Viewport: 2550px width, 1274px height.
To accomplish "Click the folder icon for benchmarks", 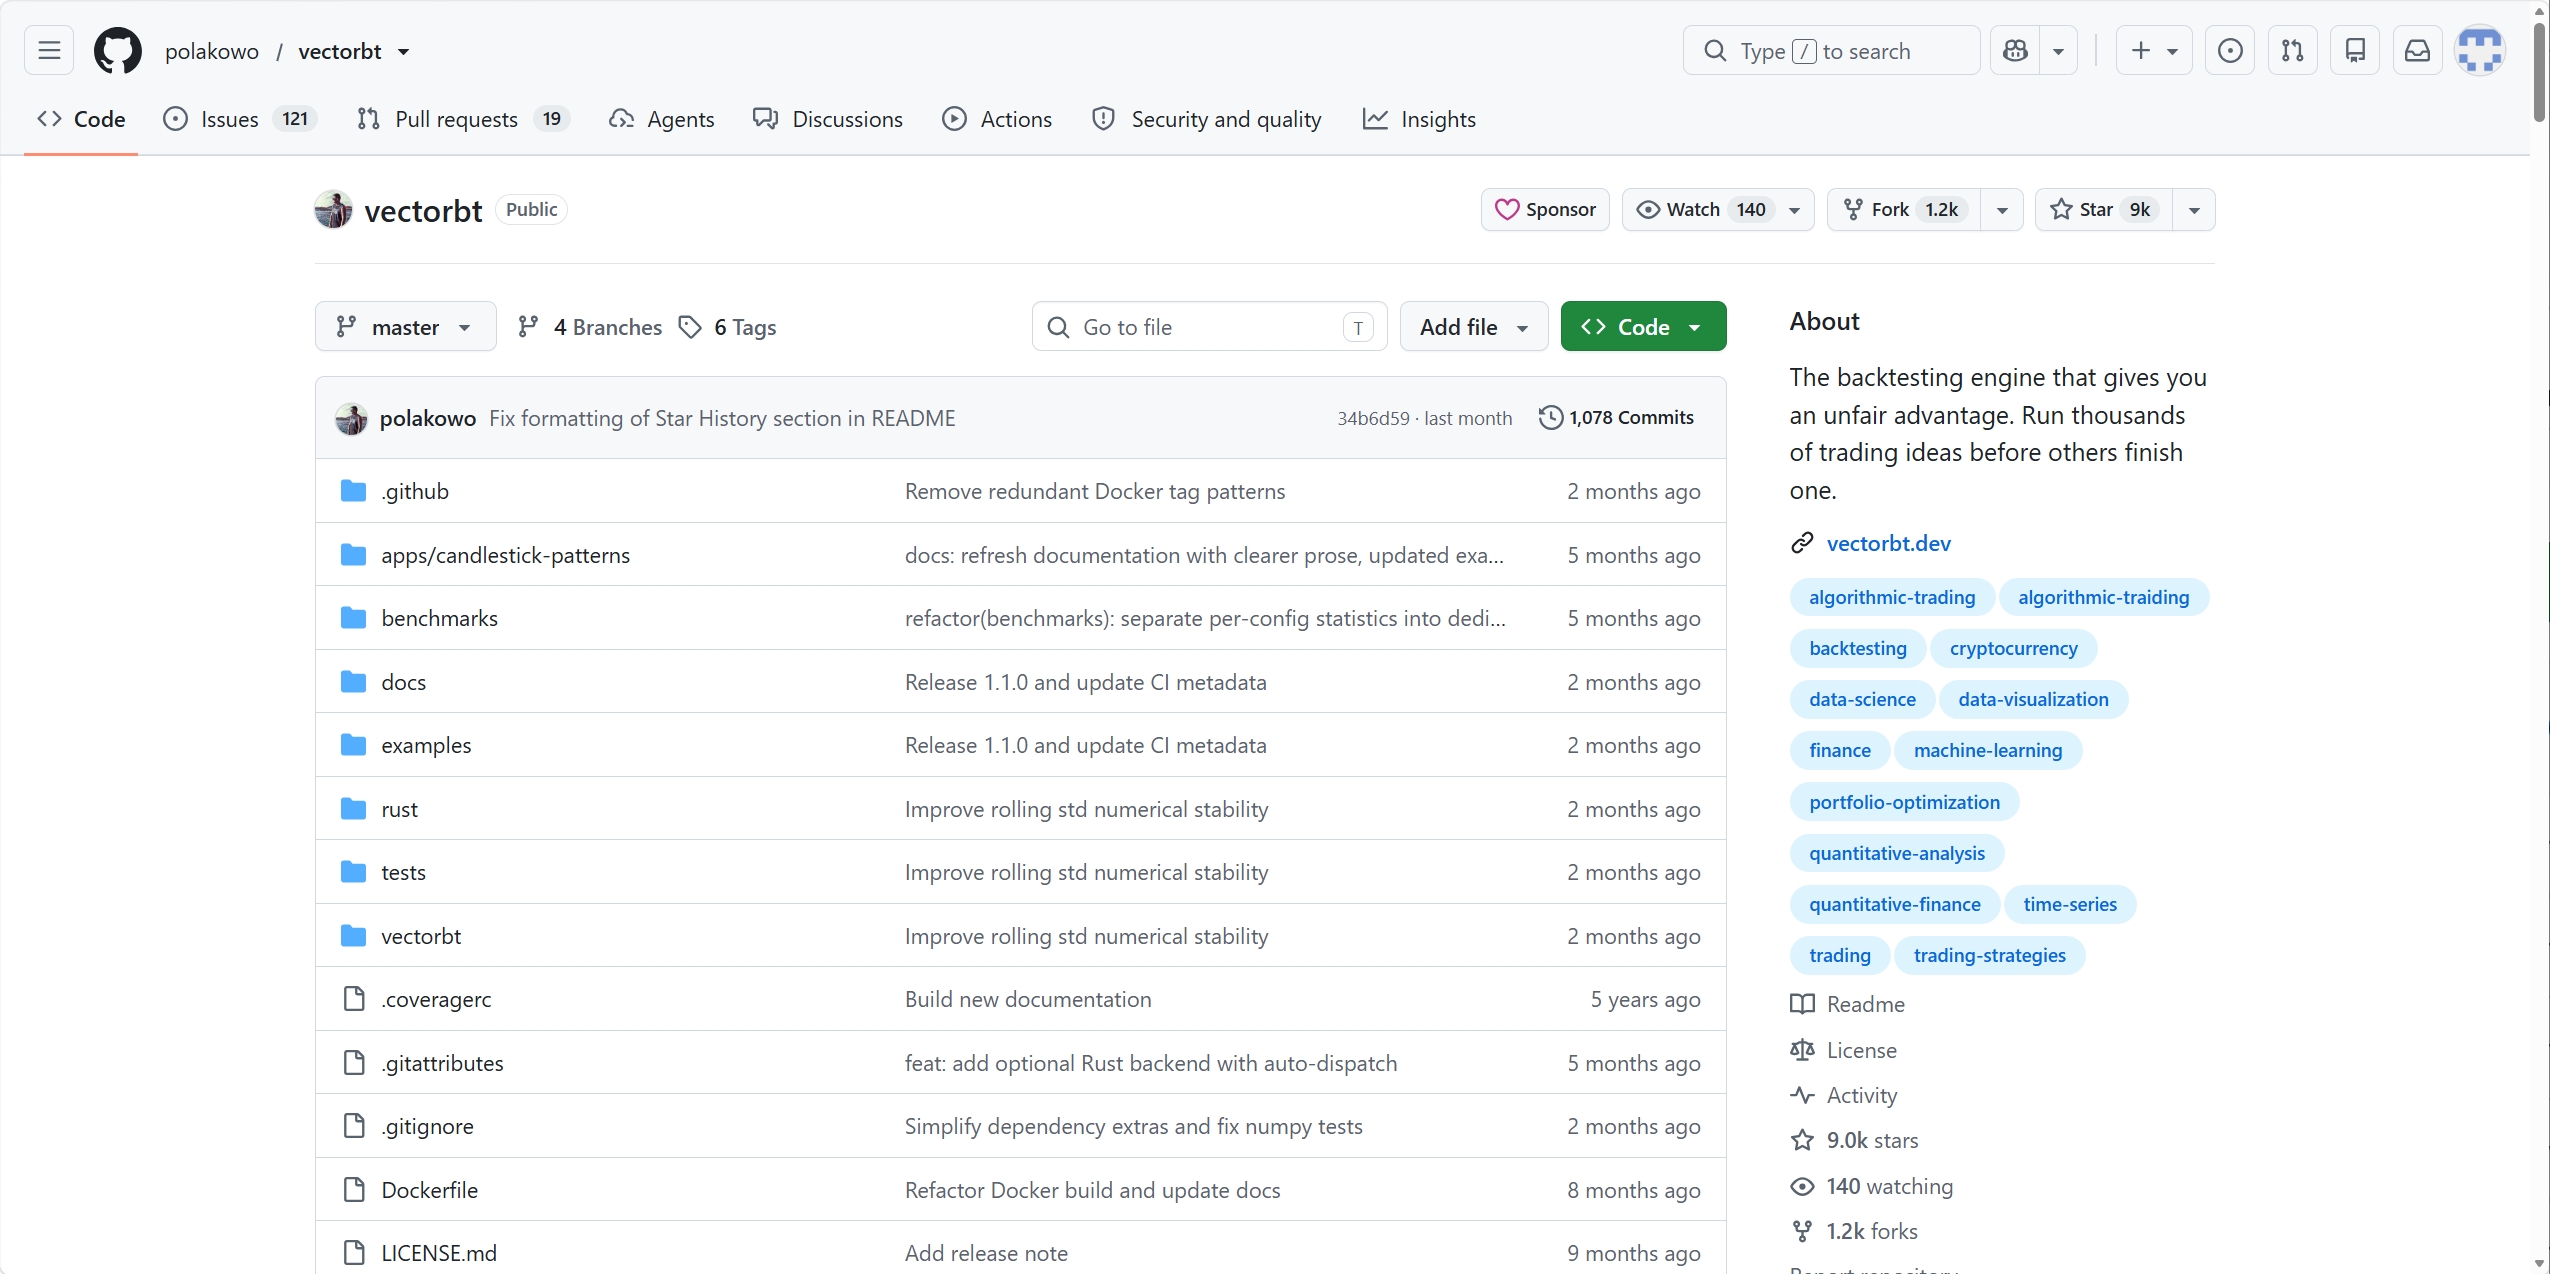I will (353, 618).
